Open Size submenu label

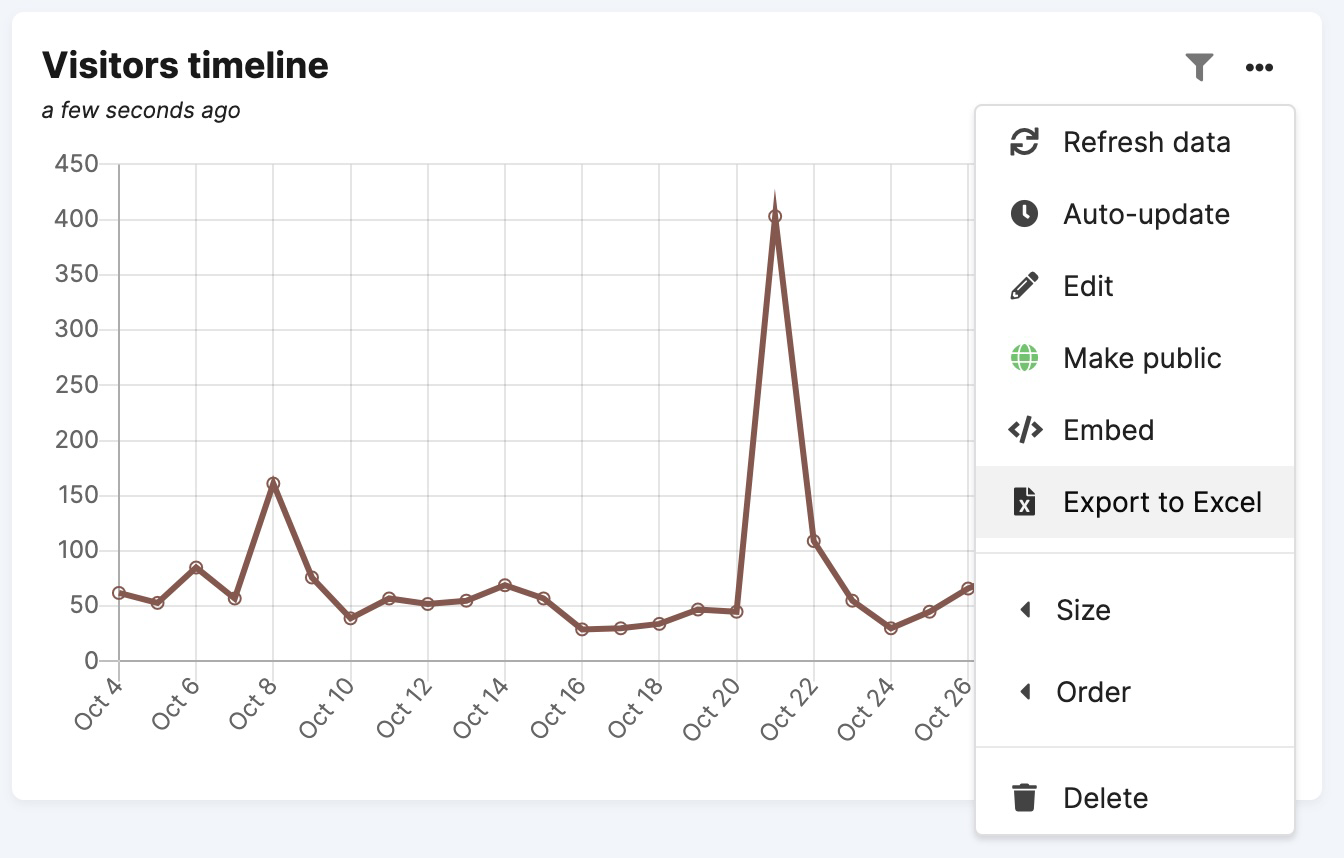coord(1083,610)
